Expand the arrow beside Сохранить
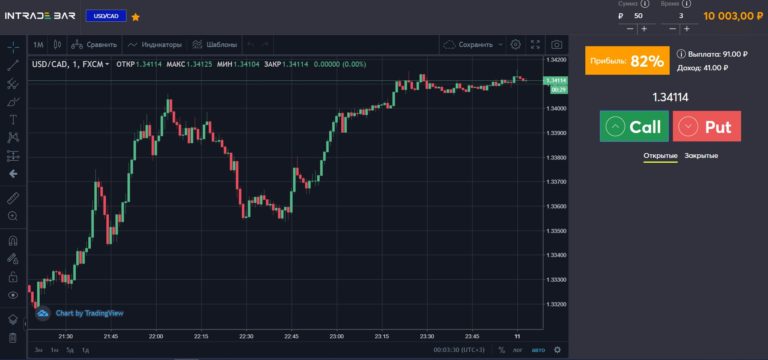 500,45
